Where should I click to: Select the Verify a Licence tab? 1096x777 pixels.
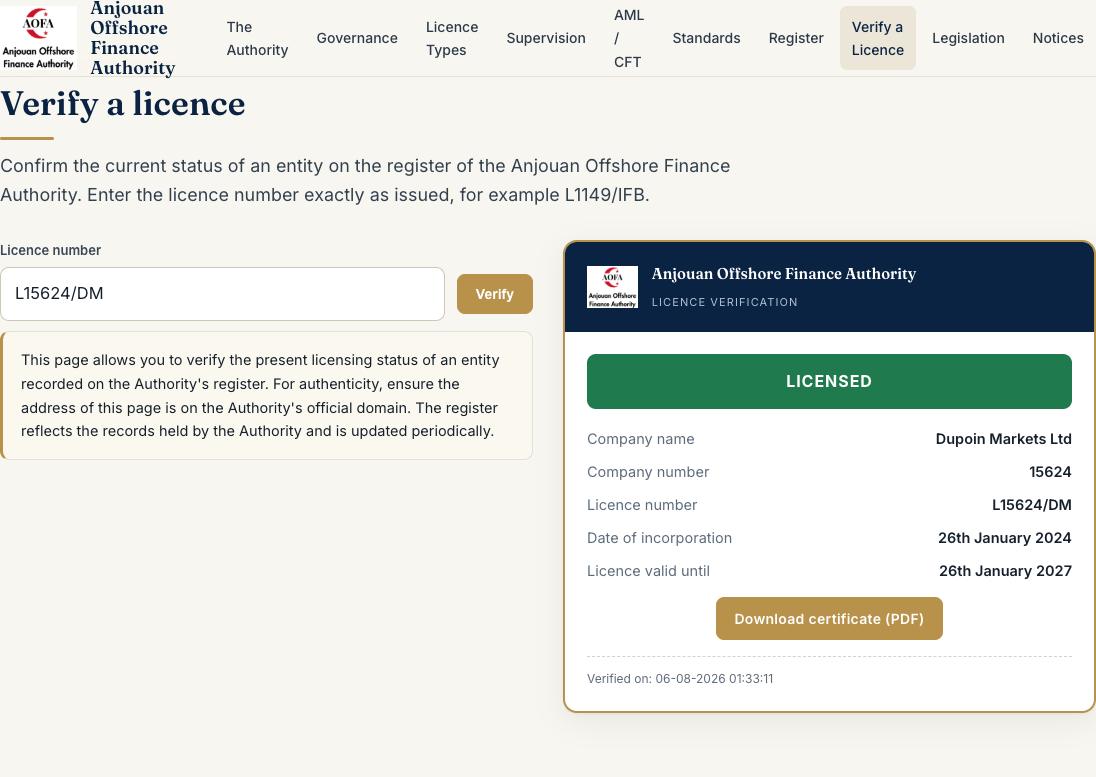[x=877, y=38]
